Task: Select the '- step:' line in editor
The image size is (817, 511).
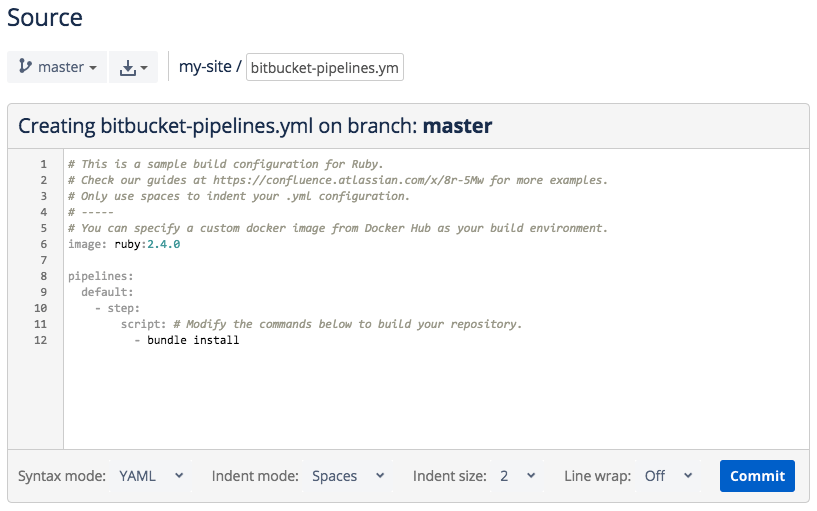Action: click(x=117, y=308)
